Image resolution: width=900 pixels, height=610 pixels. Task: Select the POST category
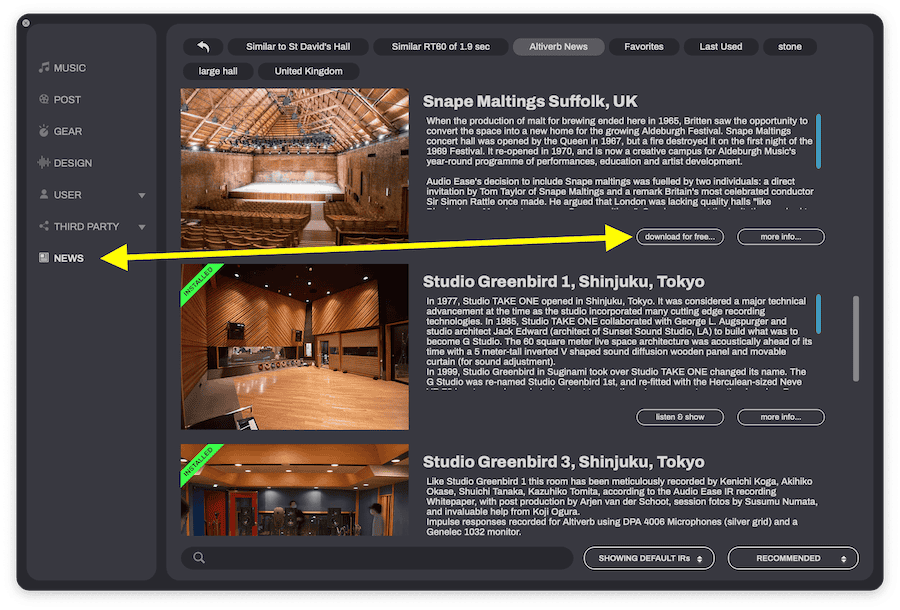click(x=67, y=99)
